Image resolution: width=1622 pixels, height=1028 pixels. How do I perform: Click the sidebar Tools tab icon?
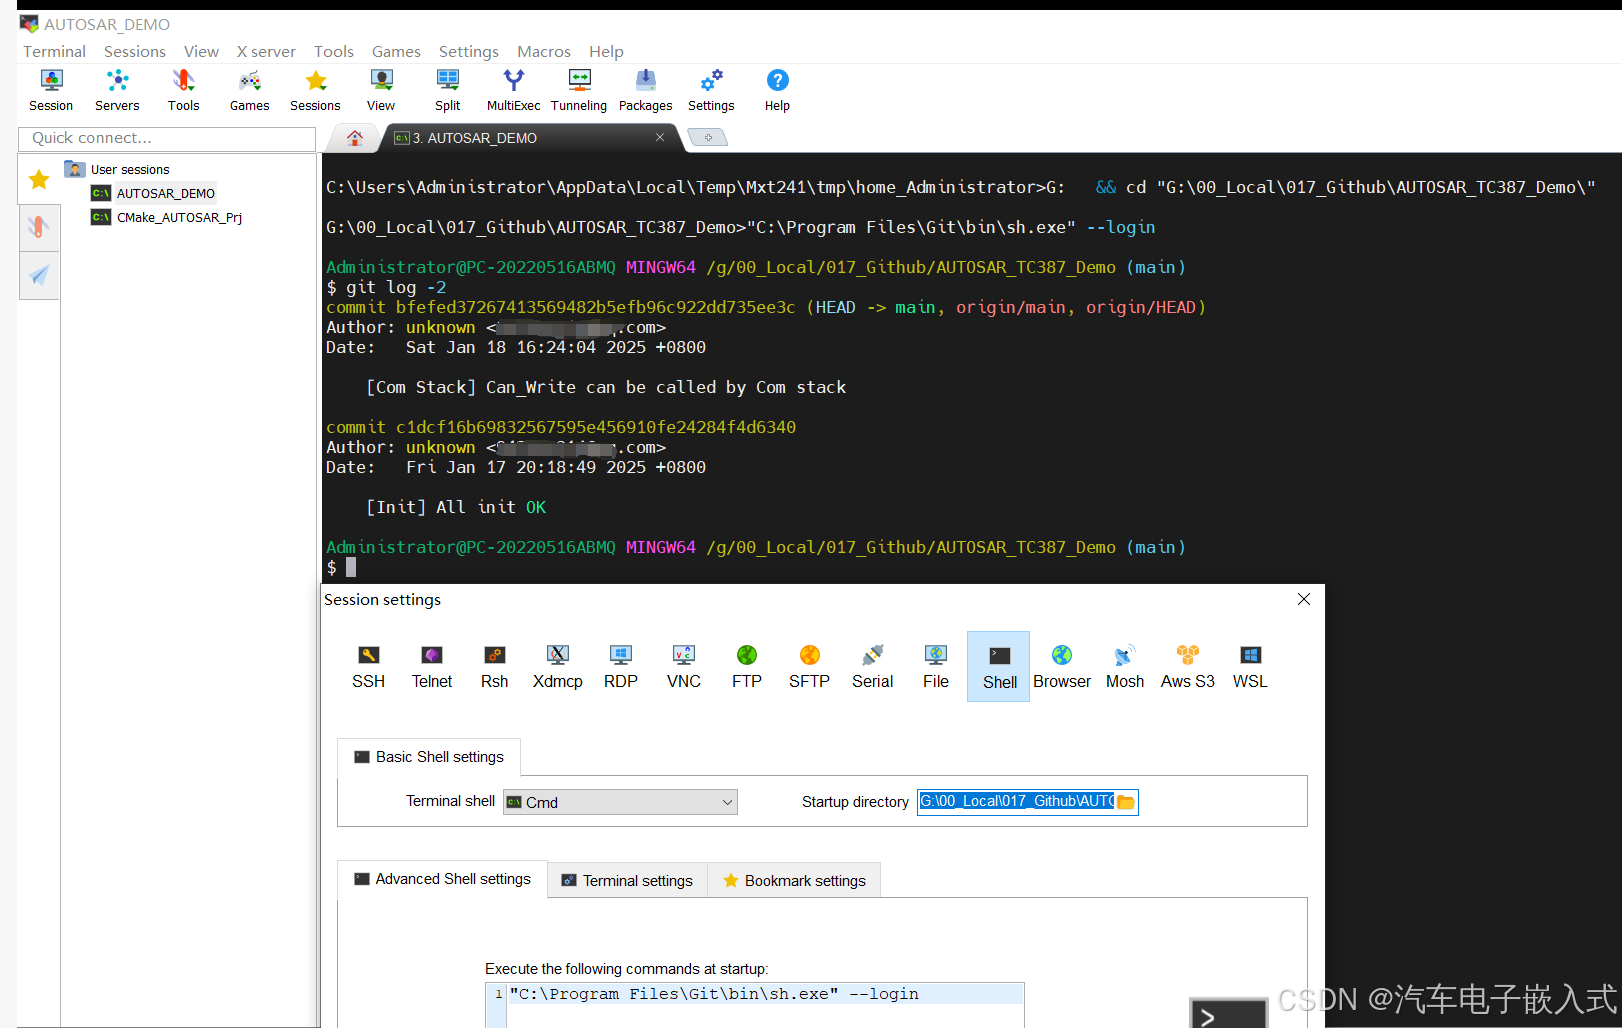pyautogui.click(x=39, y=227)
